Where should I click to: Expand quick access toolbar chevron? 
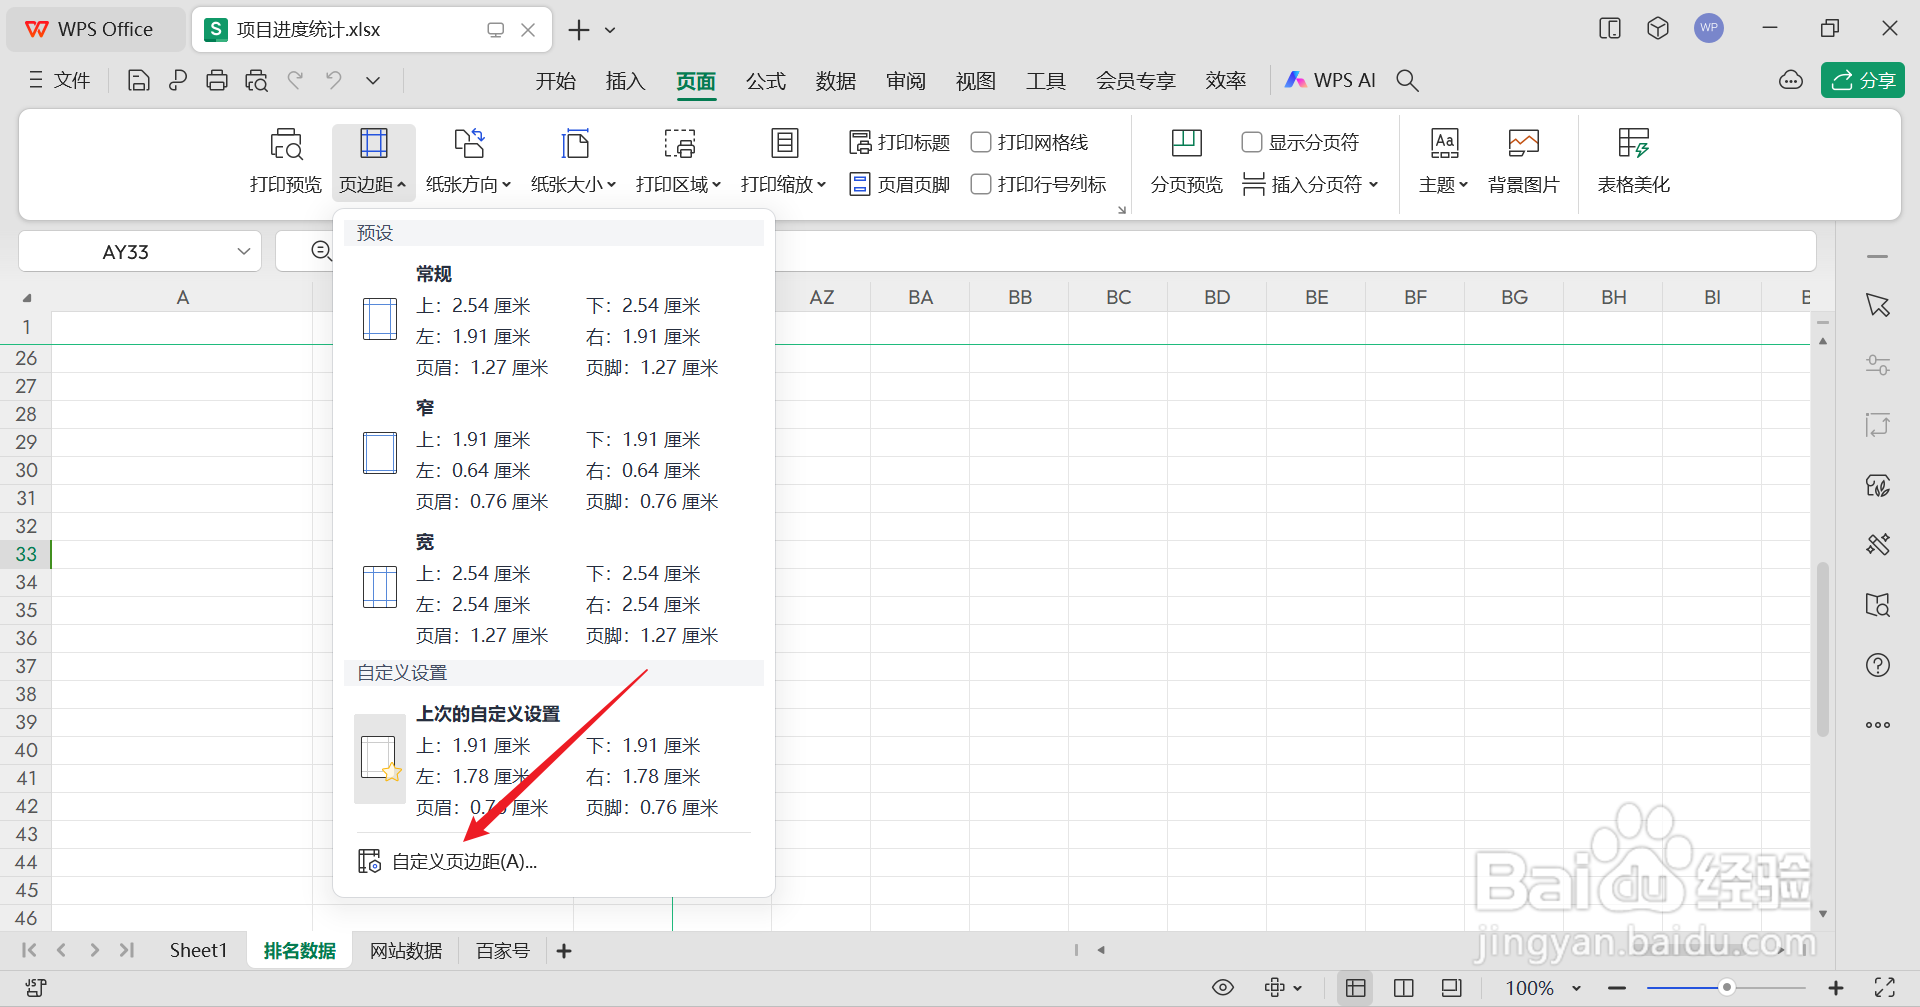tap(373, 81)
